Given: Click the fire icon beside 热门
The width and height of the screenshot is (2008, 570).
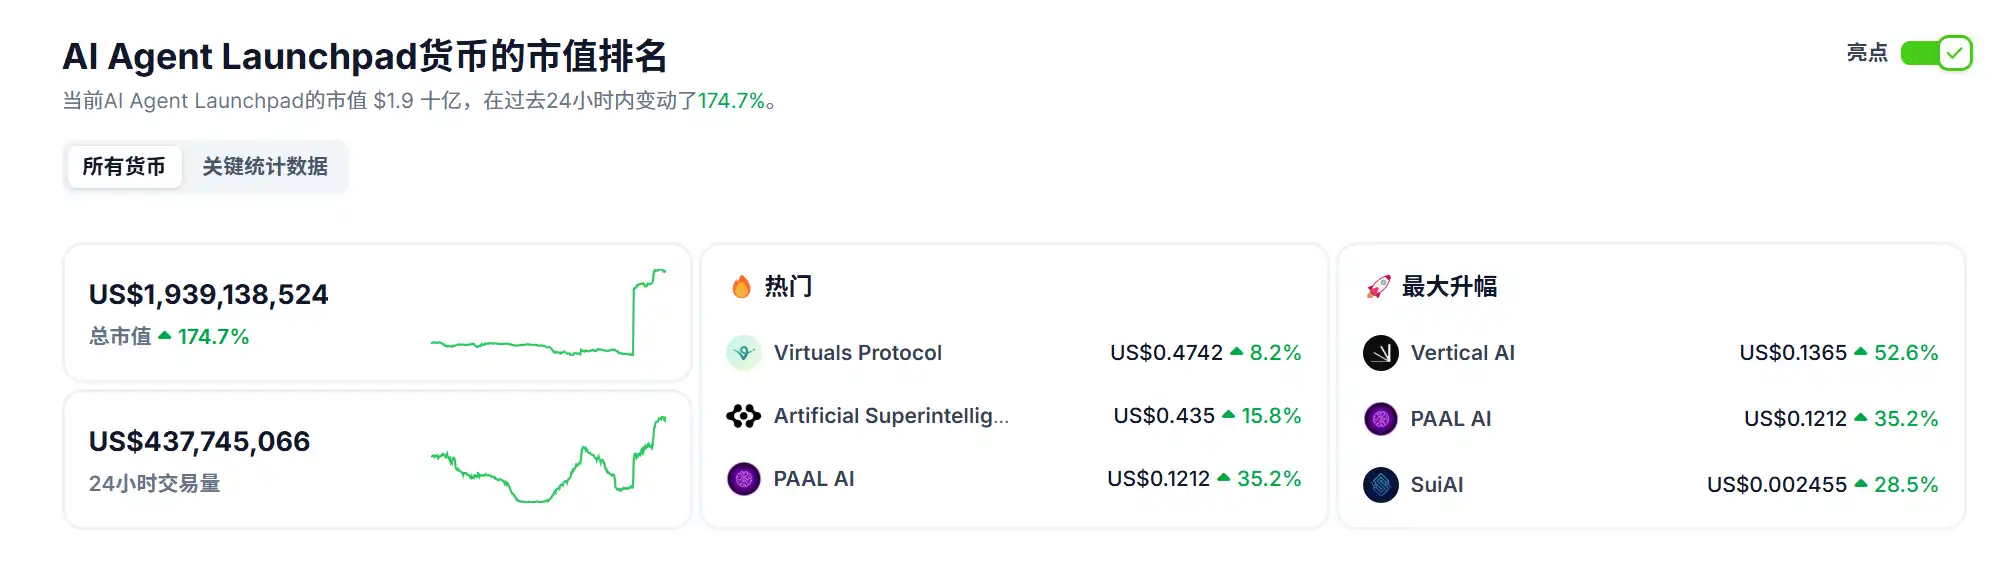Looking at the screenshot, I should [741, 287].
